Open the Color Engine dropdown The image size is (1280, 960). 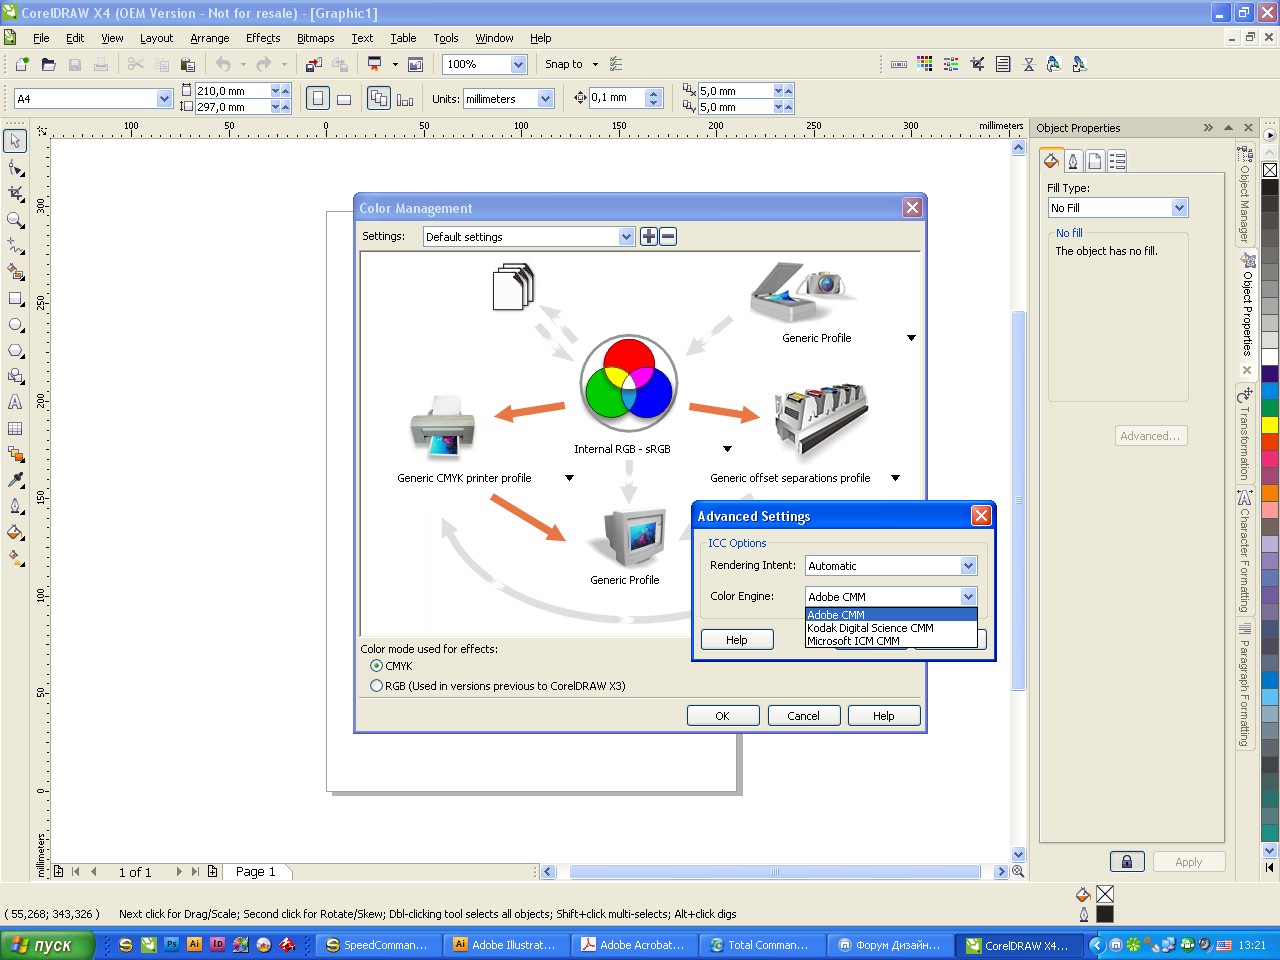click(x=968, y=597)
